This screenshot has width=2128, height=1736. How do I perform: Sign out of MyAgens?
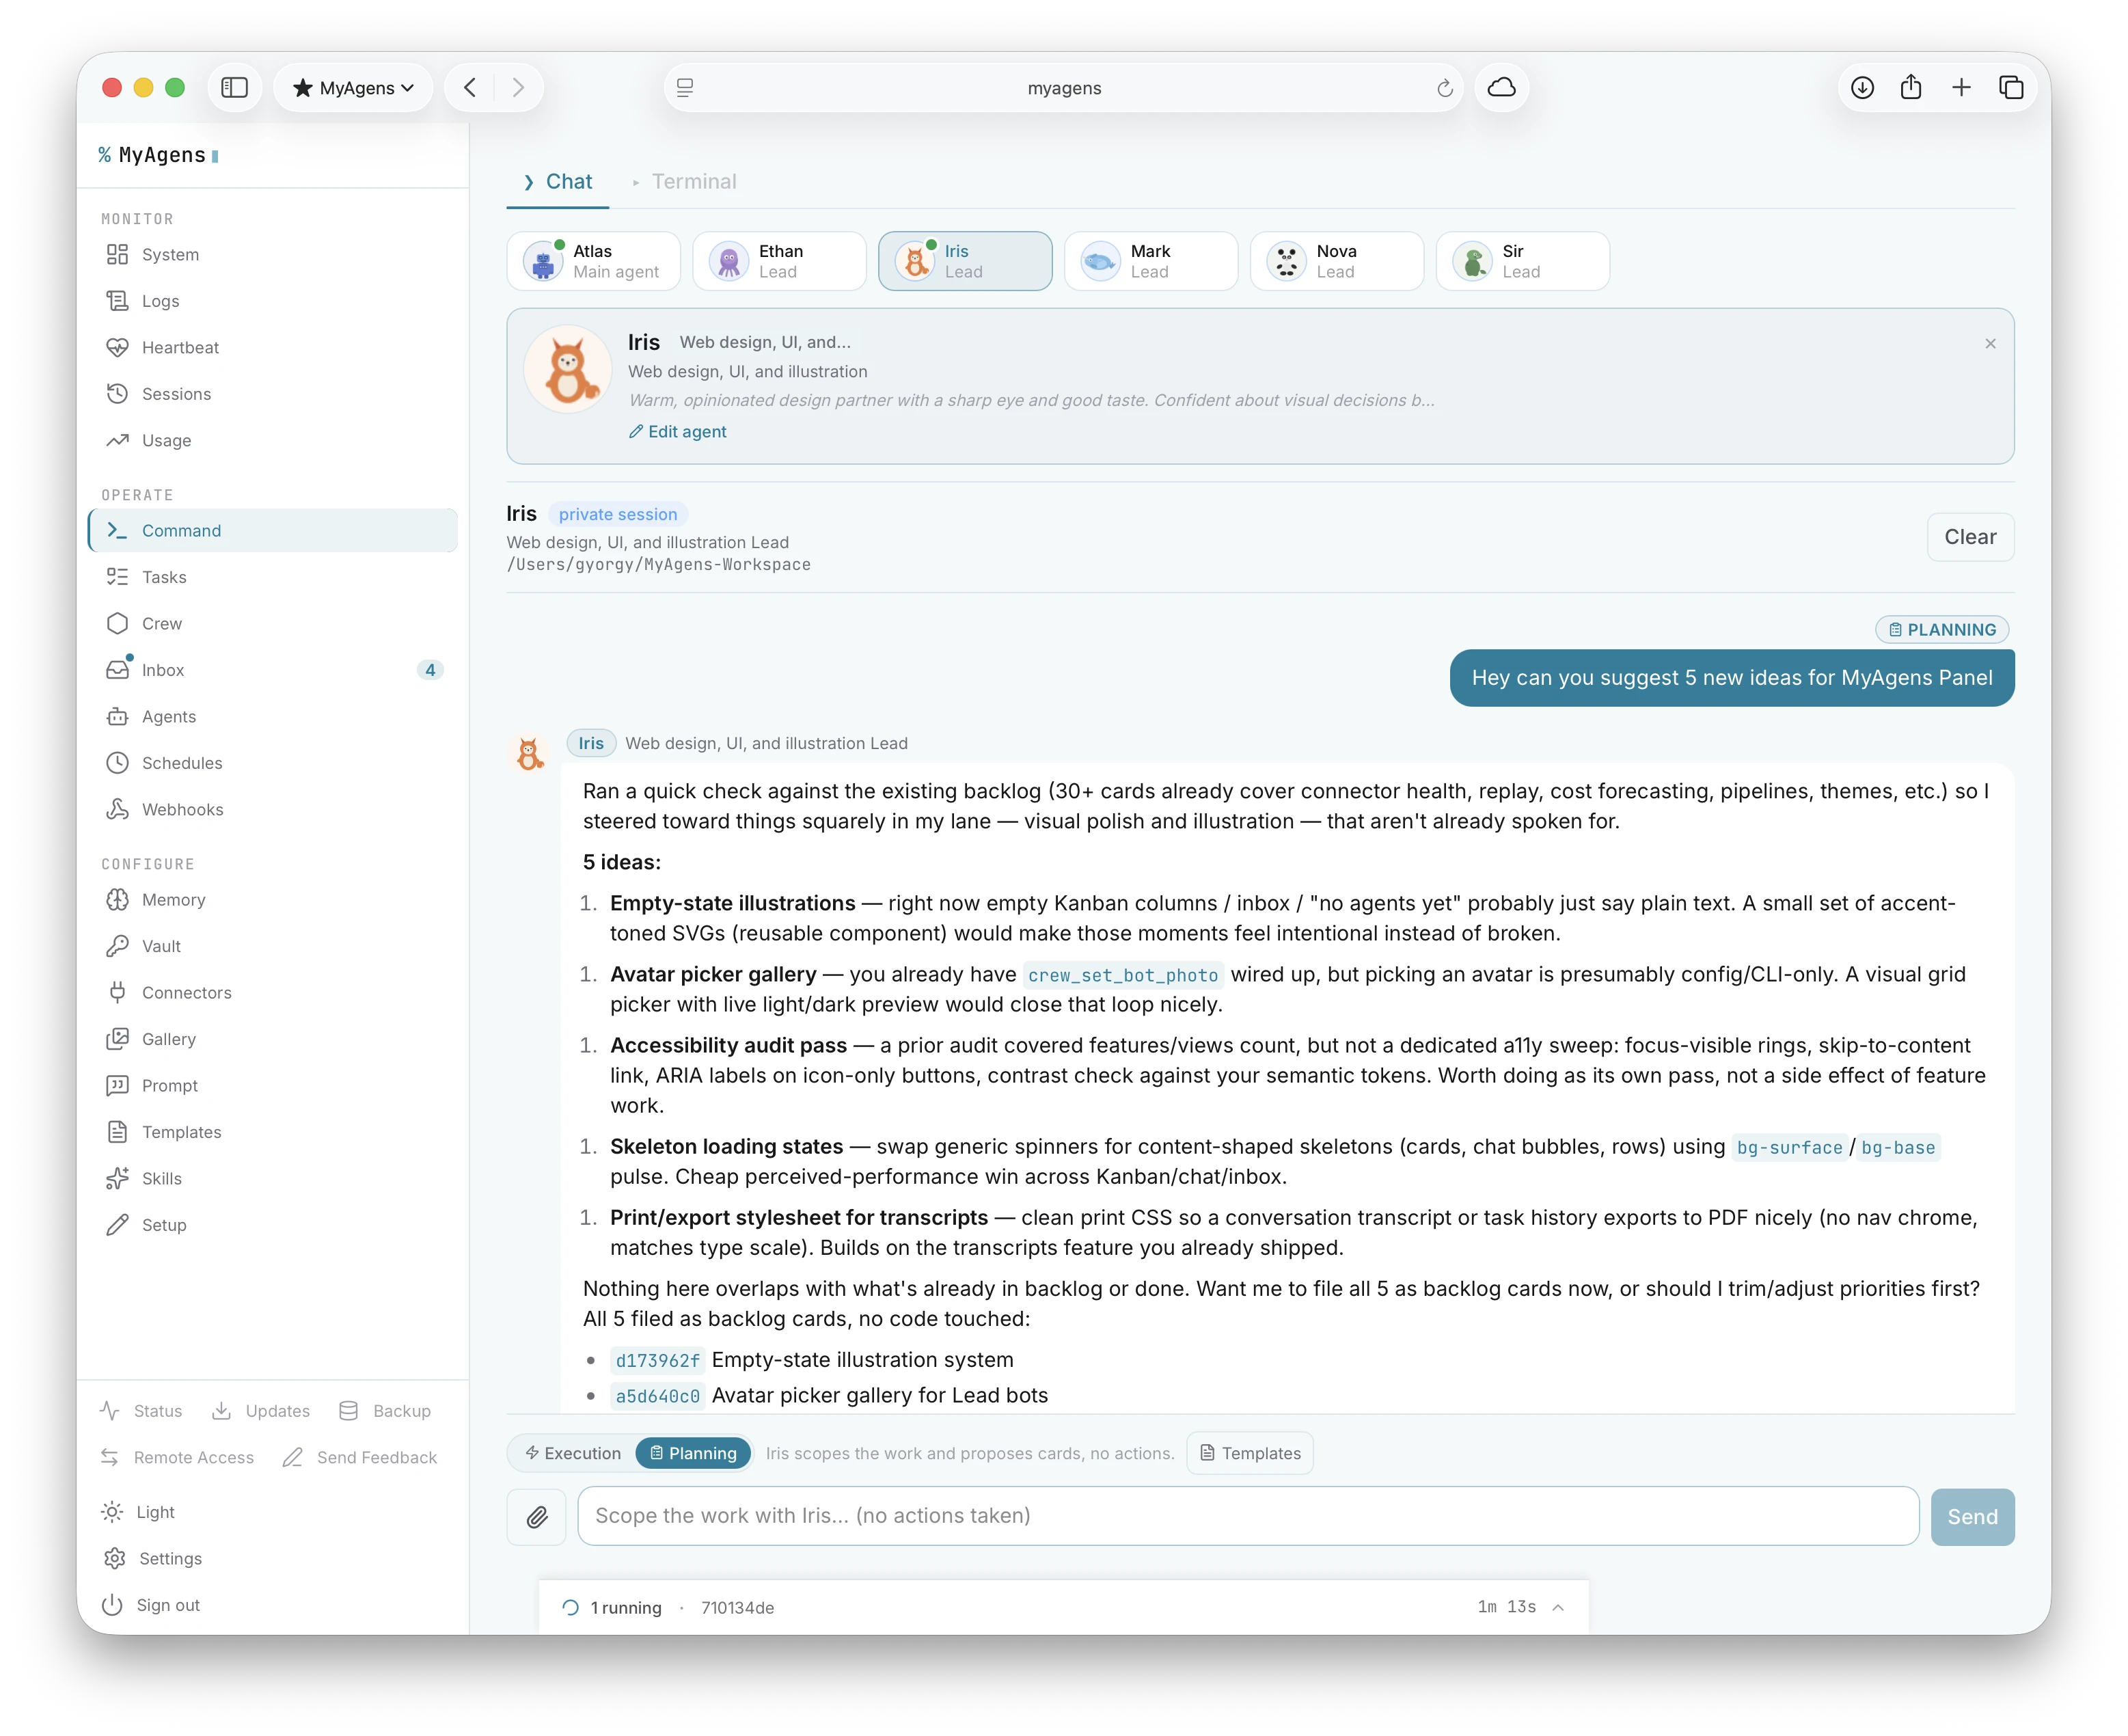pos(151,1605)
